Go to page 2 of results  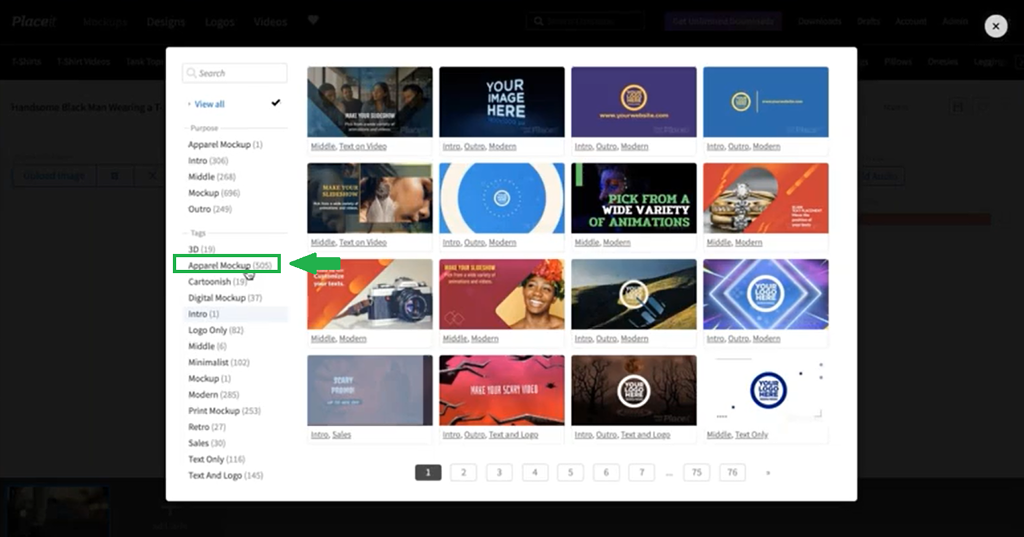point(463,472)
